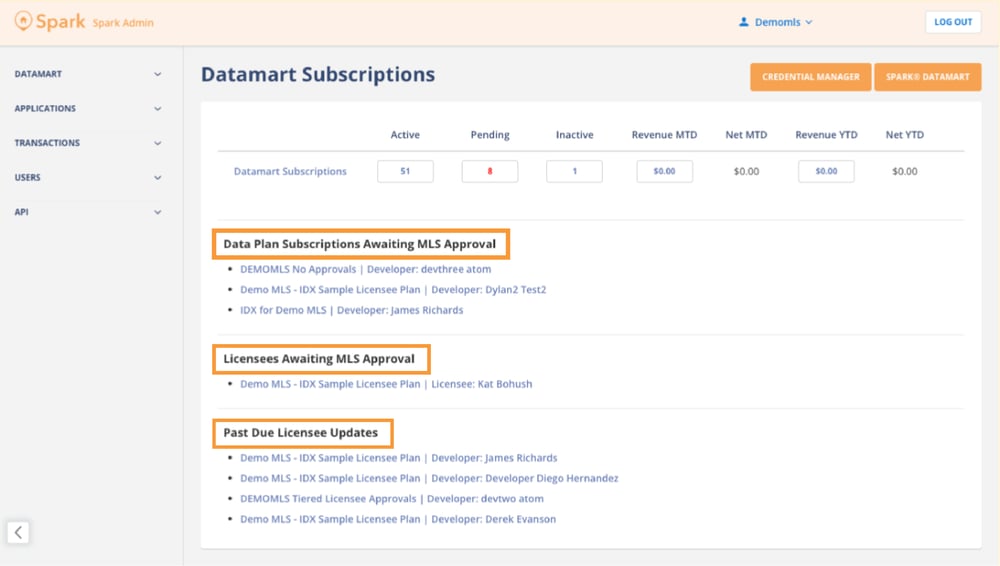Image resolution: width=1000 pixels, height=566 pixels.
Task: Expand the Datamart sidebar chevron
Action: pyautogui.click(x=157, y=74)
